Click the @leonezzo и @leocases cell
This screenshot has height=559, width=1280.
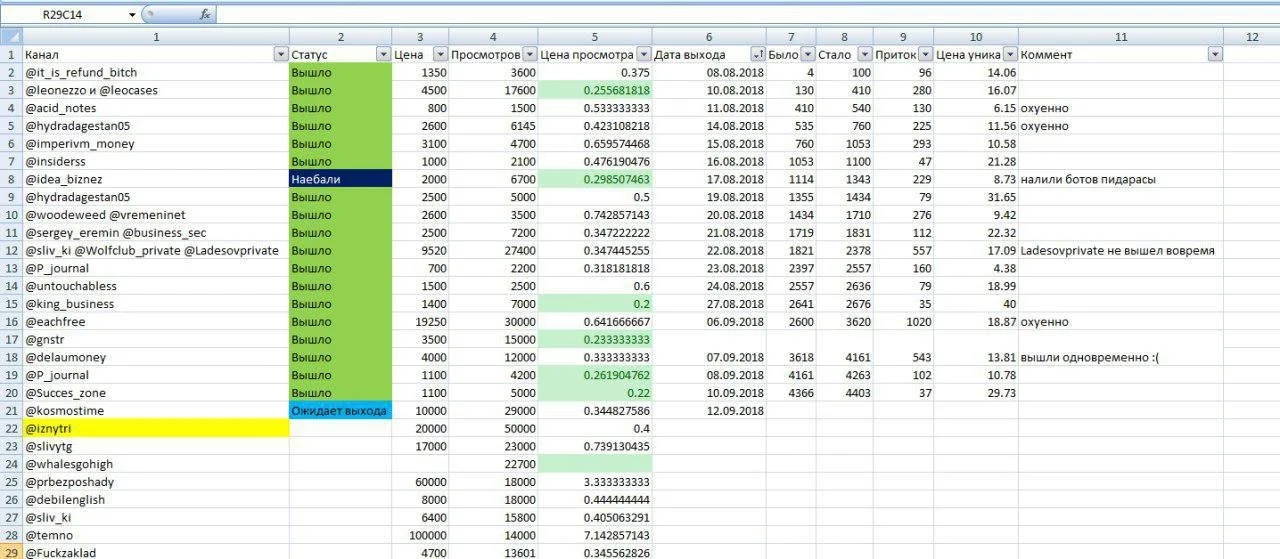[x=155, y=90]
